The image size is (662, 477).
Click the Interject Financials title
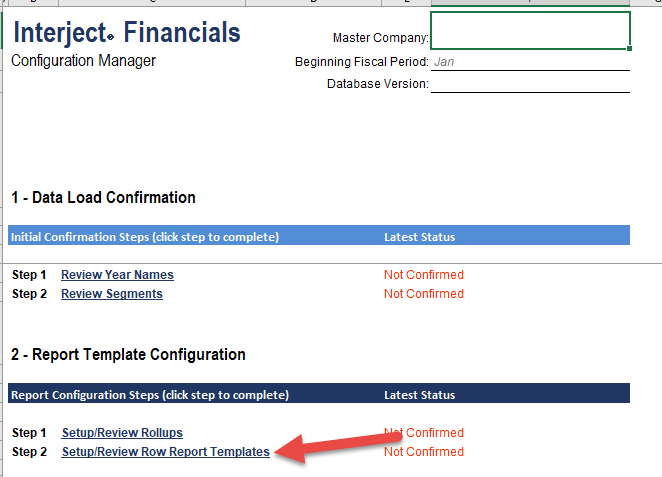[x=127, y=33]
